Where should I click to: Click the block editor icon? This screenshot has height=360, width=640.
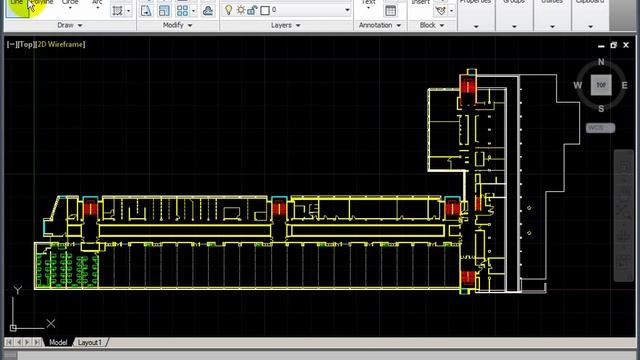pyautogui.click(x=441, y=11)
